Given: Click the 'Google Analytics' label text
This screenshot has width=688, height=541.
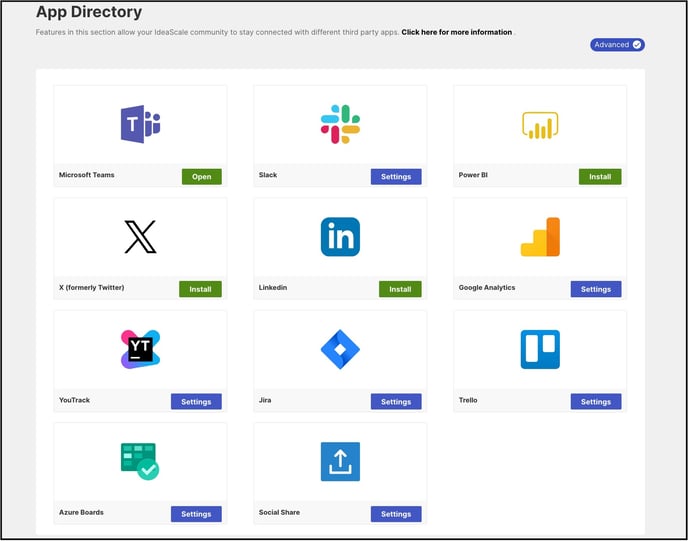Looking at the screenshot, I should [x=487, y=287].
